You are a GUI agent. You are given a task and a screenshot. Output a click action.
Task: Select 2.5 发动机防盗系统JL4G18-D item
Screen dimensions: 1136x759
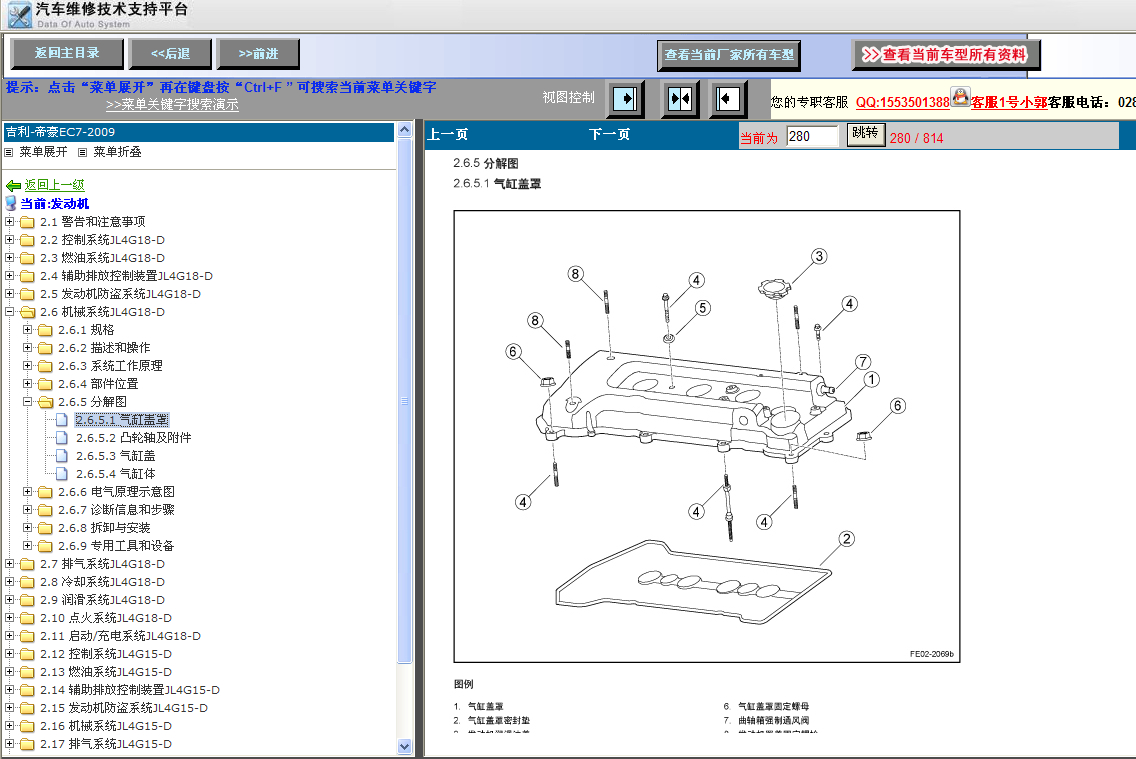(120, 294)
